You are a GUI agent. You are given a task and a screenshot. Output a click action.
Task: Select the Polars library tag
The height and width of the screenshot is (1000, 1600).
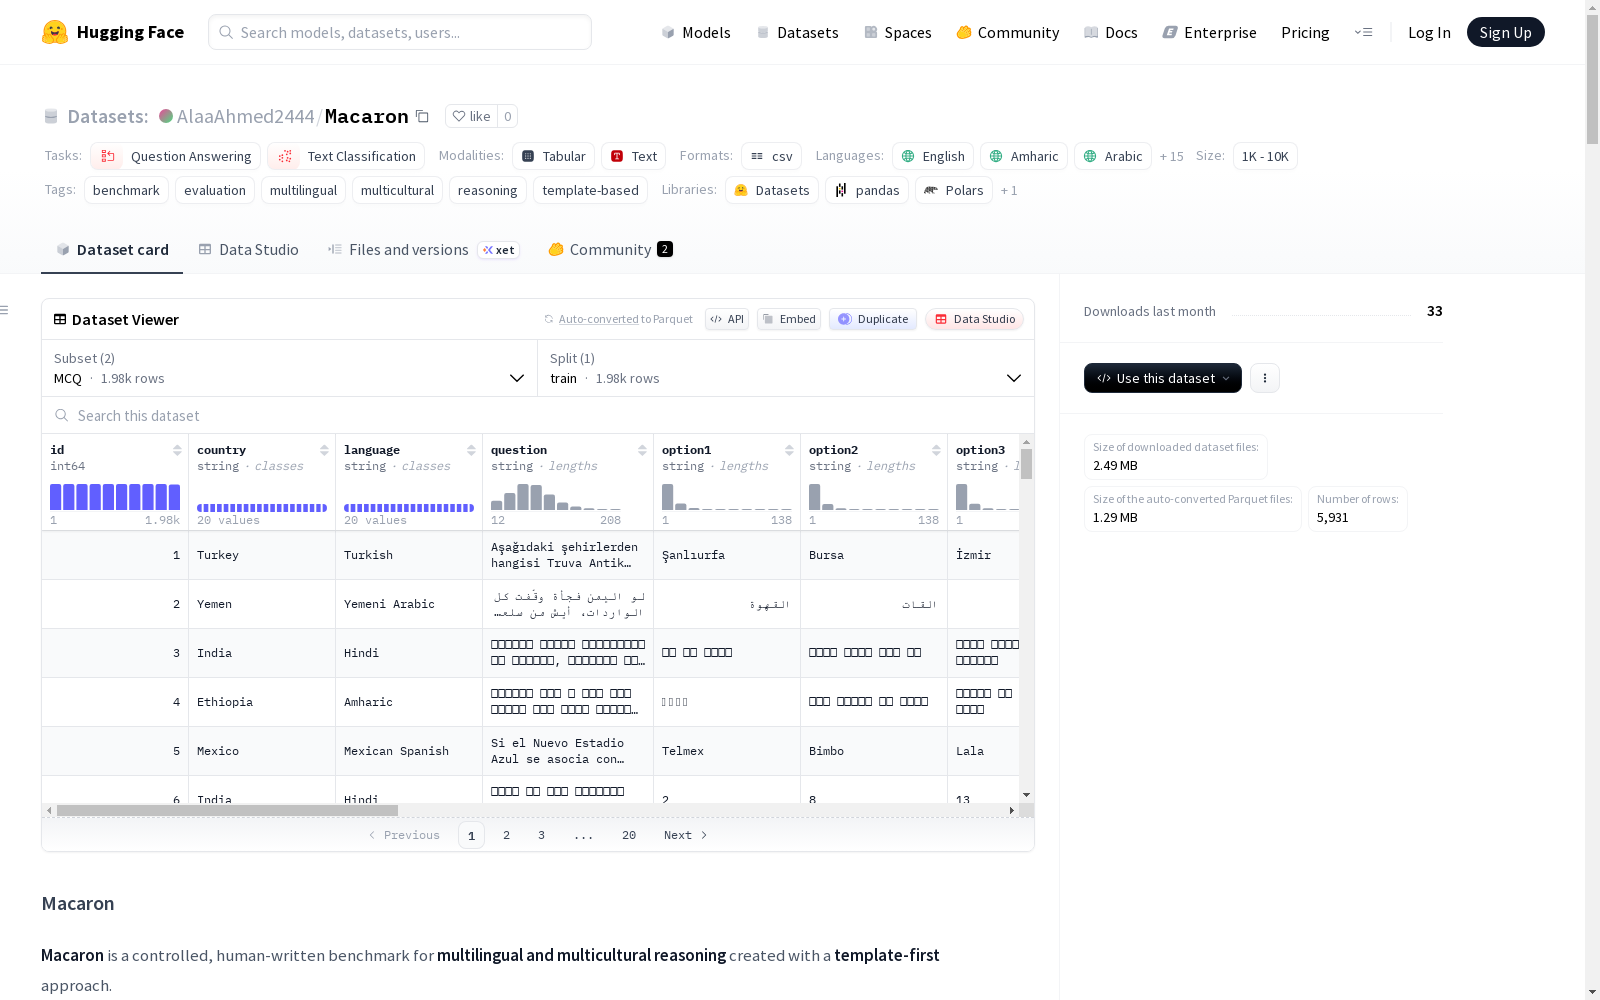954,190
